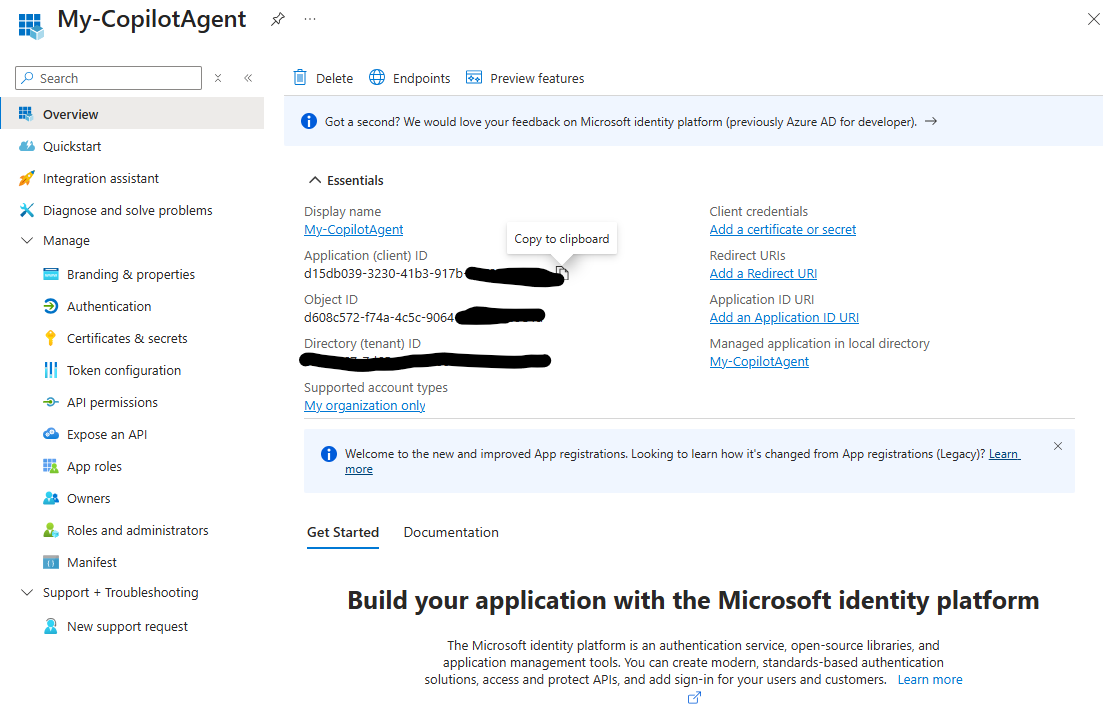Click the Integration assistant rocket icon
The width and height of the screenshot is (1103, 711).
(27, 179)
